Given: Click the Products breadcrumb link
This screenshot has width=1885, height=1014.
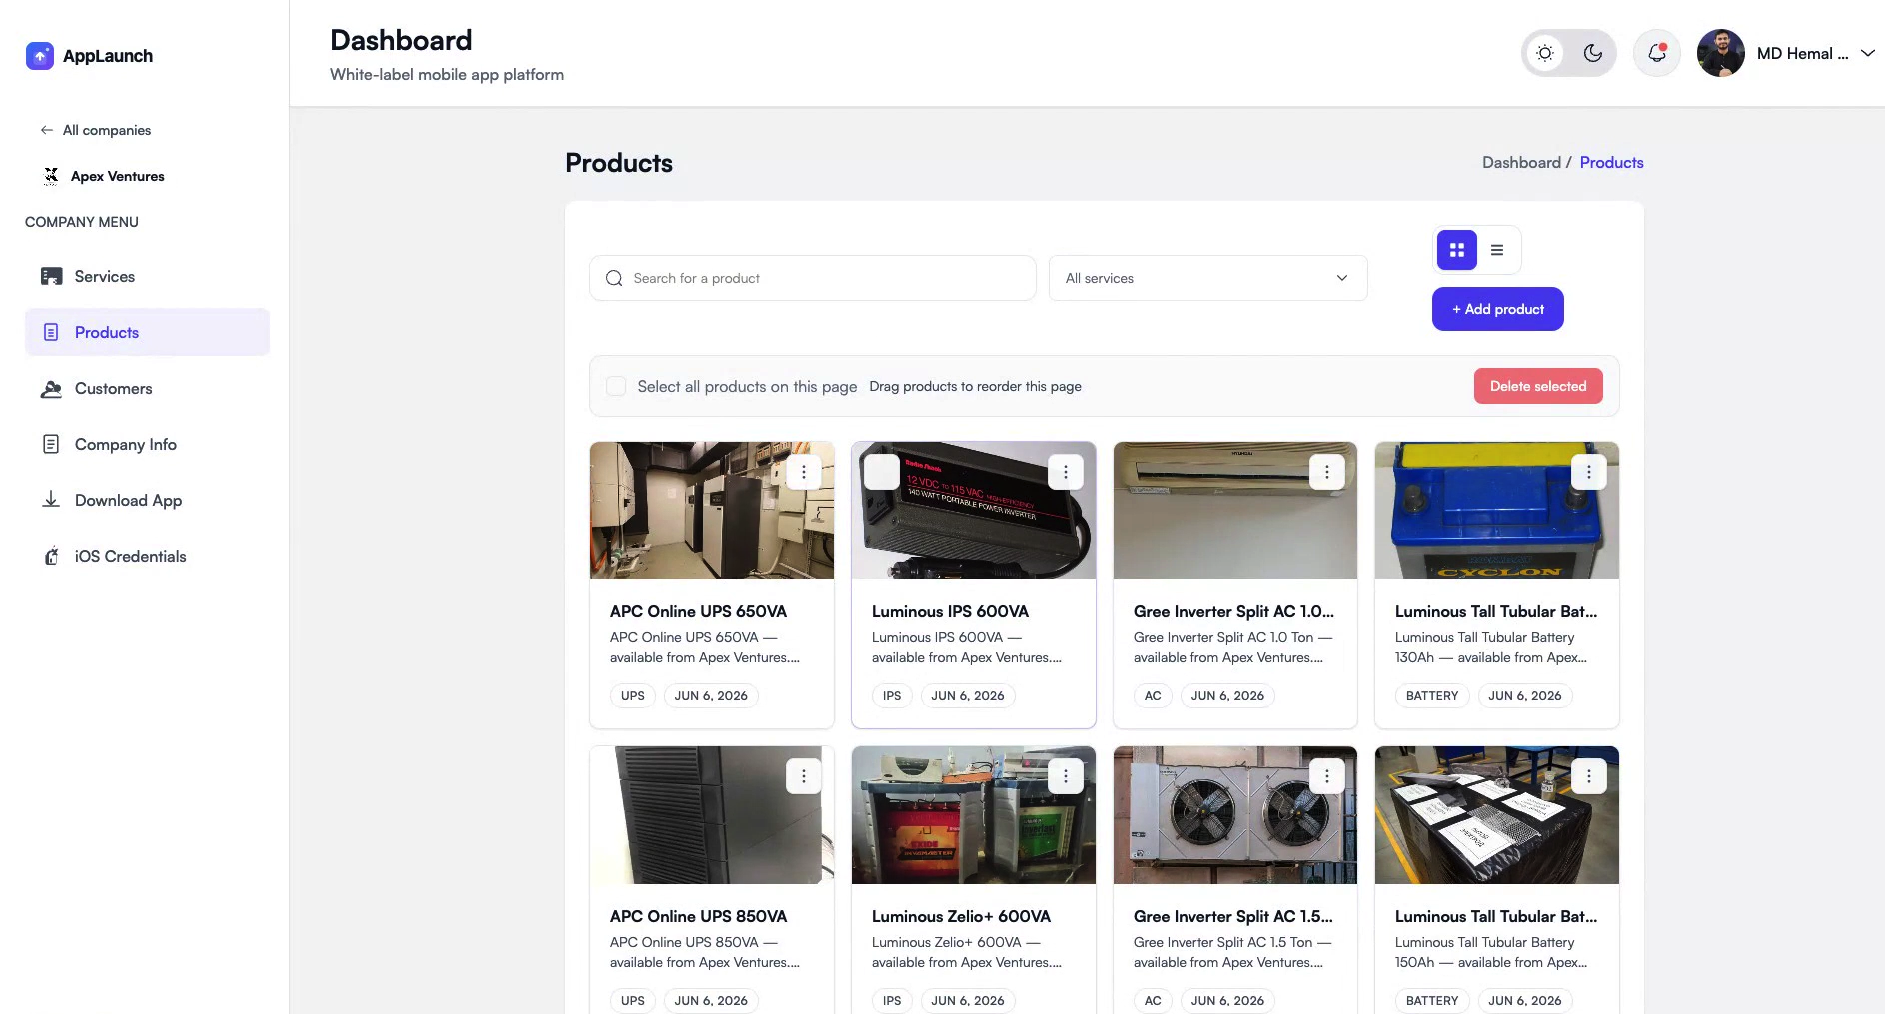Looking at the screenshot, I should [1611, 162].
